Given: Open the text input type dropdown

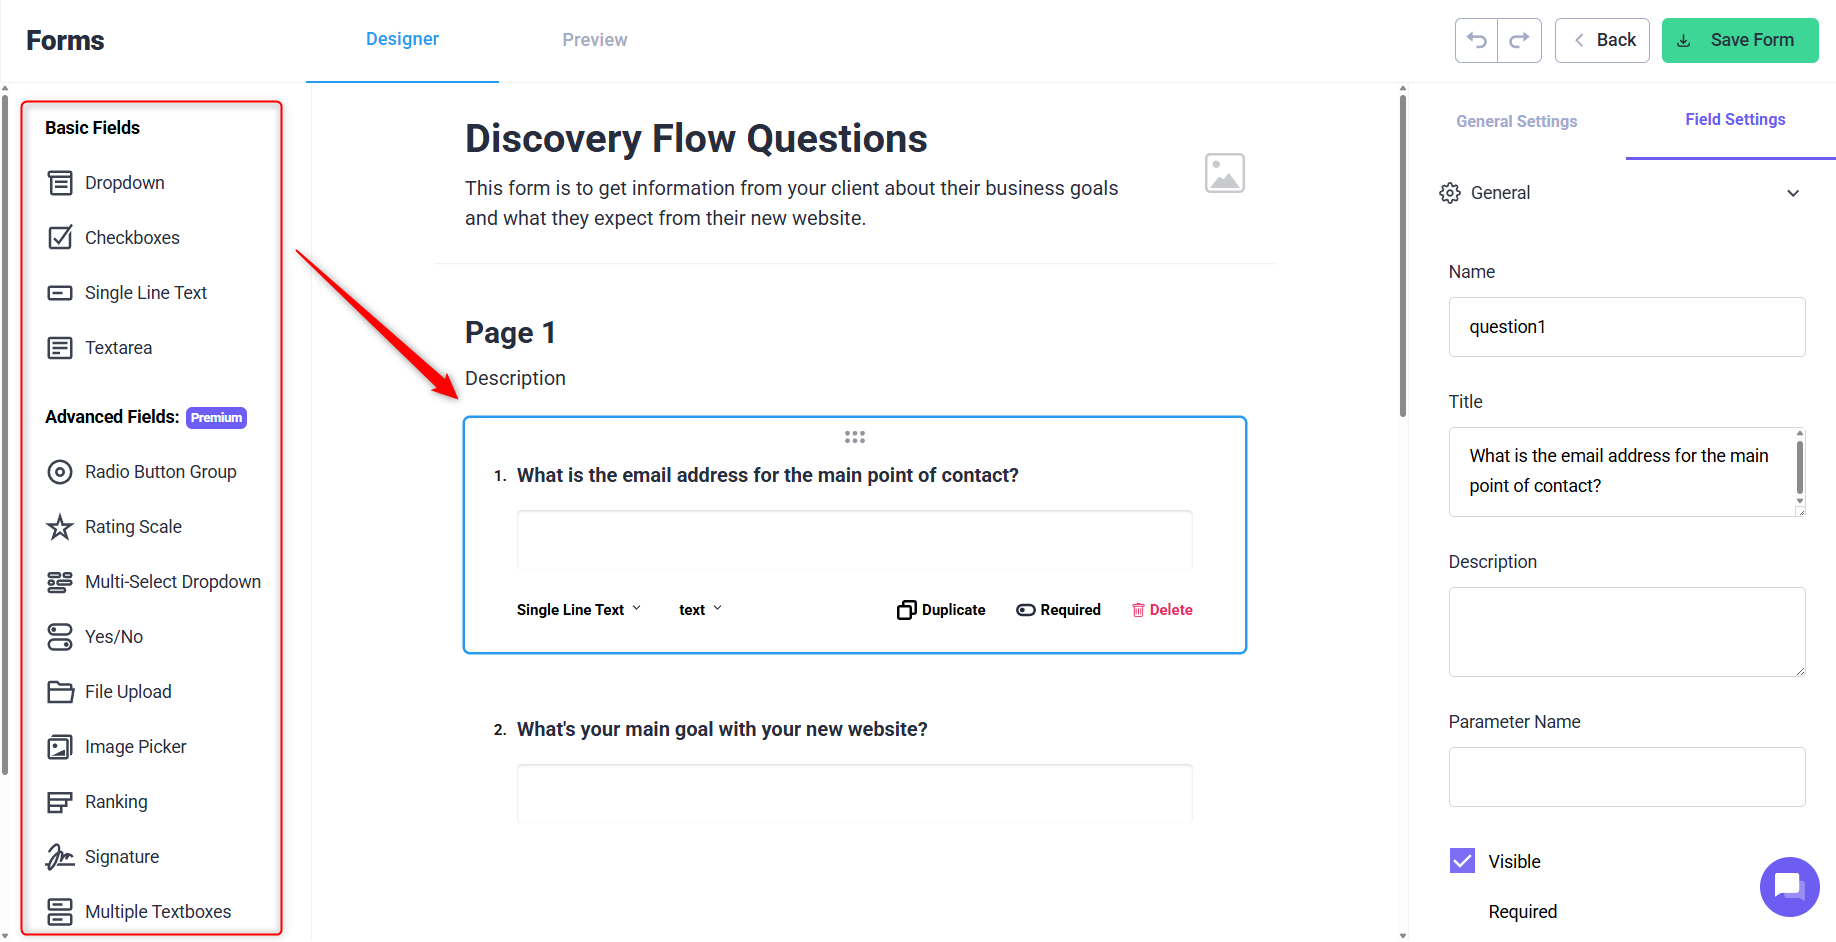Looking at the screenshot, I should pos(700,610).
